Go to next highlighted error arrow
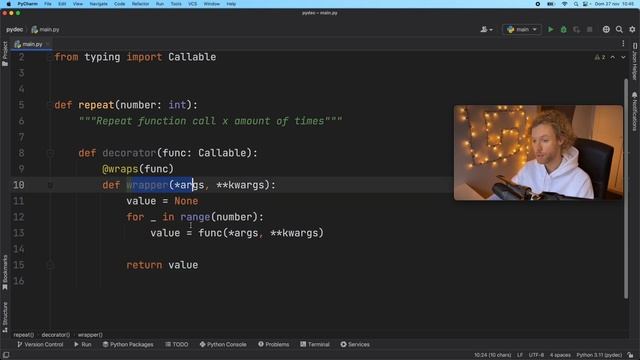Viewport: 640px width, 360px height. (623, 57)
